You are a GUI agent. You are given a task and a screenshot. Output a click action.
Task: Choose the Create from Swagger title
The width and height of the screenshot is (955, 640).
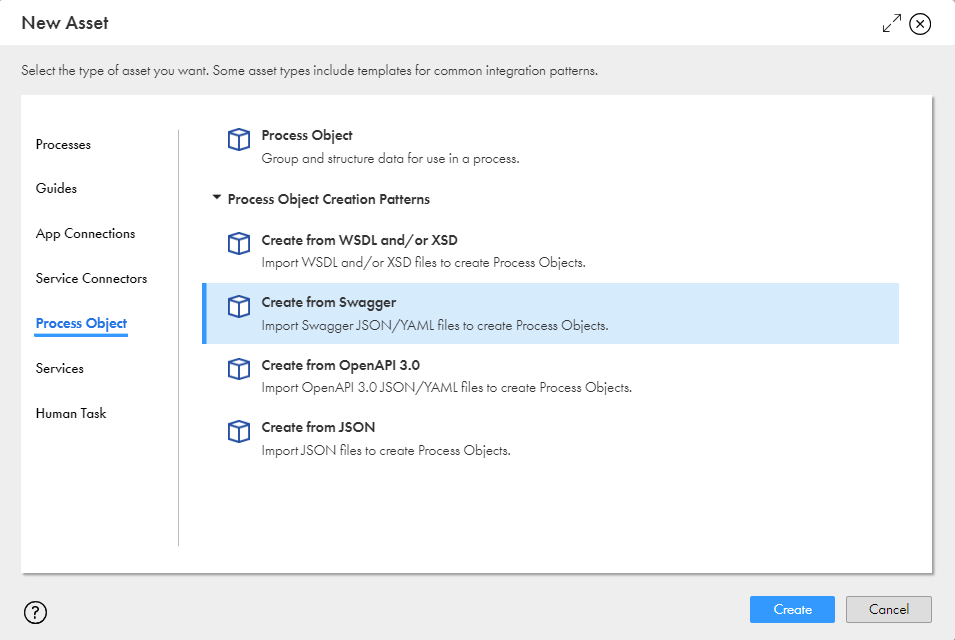(328, 303)
